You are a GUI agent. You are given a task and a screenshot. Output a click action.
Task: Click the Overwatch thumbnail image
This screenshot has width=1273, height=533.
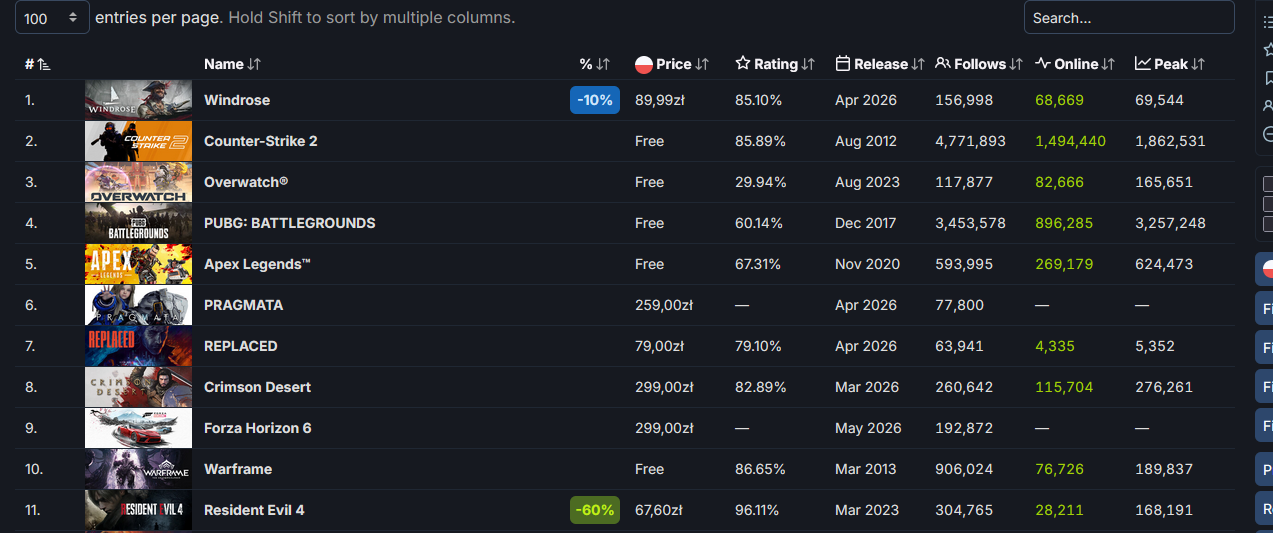(138, 182)
